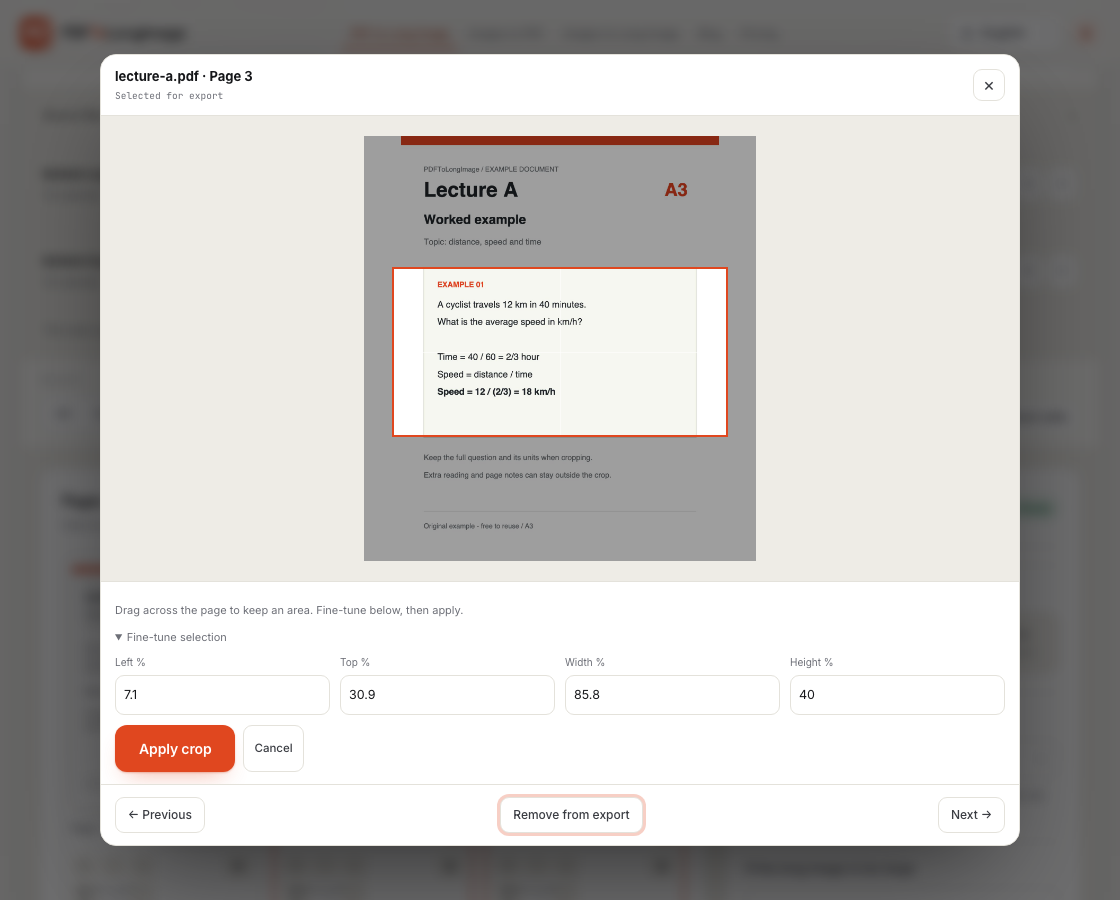Viewport: 1120px width, 900px height.
Task: Go to the Next page
Action: [971, 815]
